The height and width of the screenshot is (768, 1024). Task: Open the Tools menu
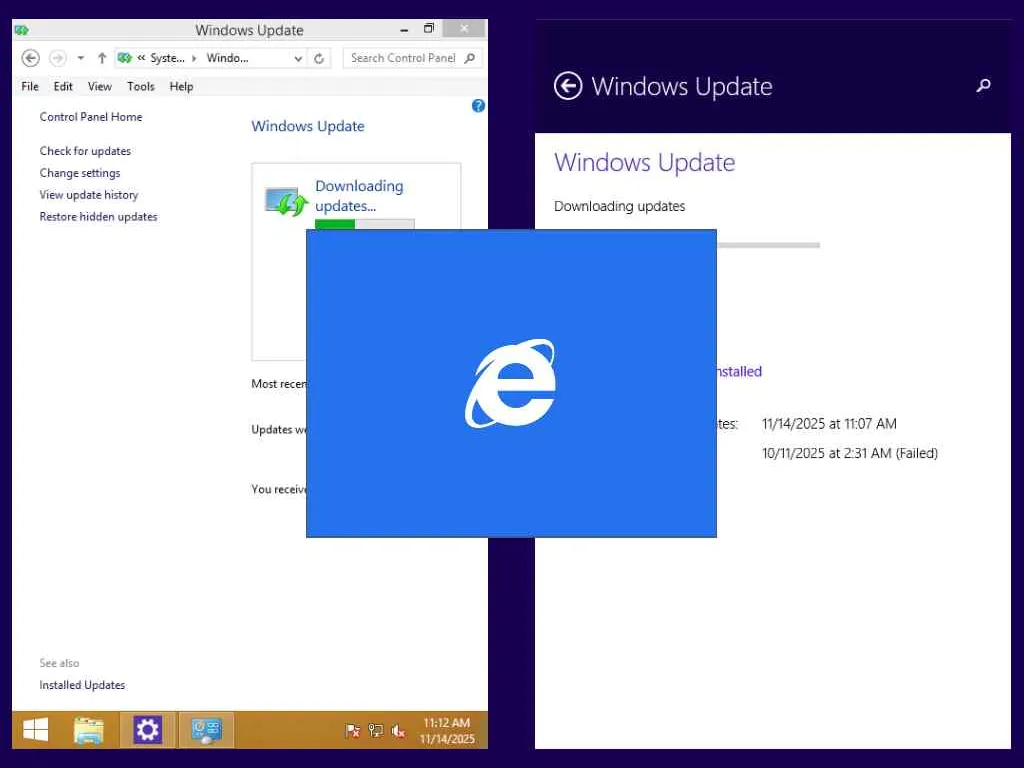point(140,86)
